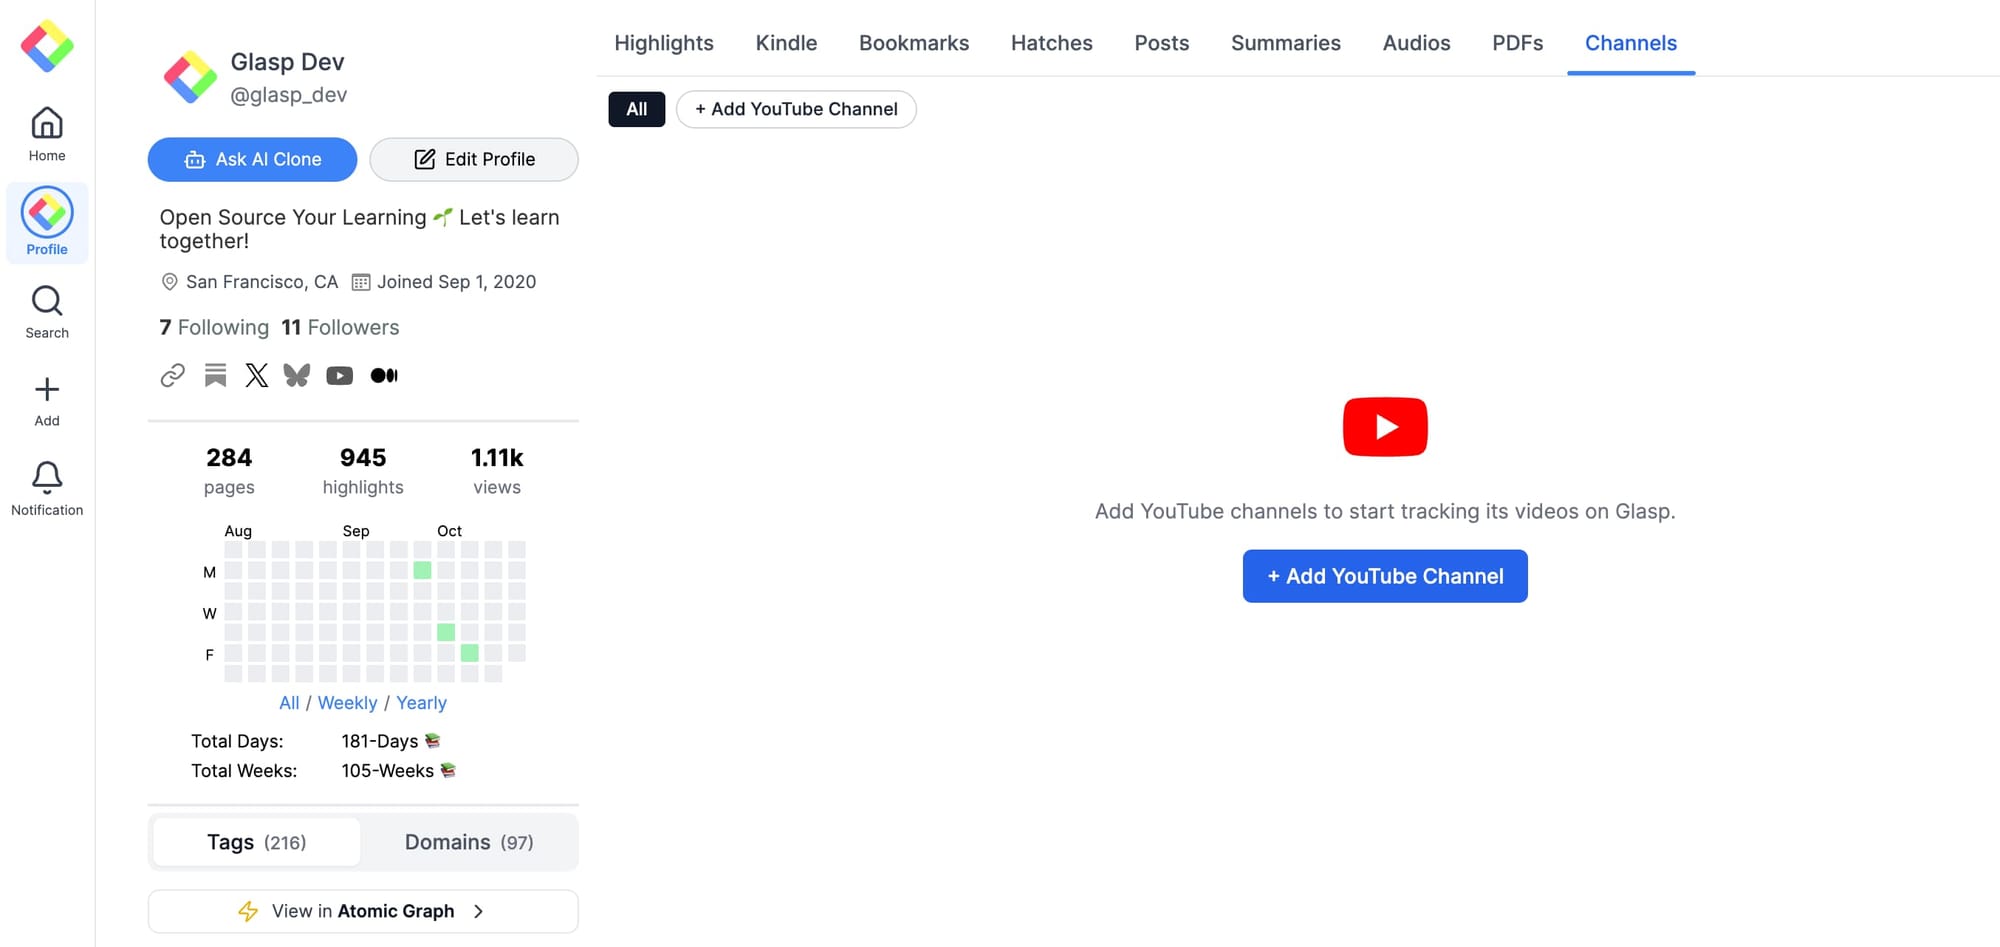Select the All channel filter chip
The height and width of the screenshot is (947, 2000).
[636, 109]
